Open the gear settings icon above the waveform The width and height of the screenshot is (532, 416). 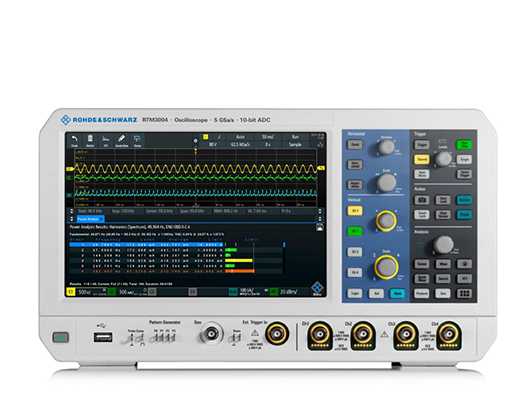pos(195,140)
